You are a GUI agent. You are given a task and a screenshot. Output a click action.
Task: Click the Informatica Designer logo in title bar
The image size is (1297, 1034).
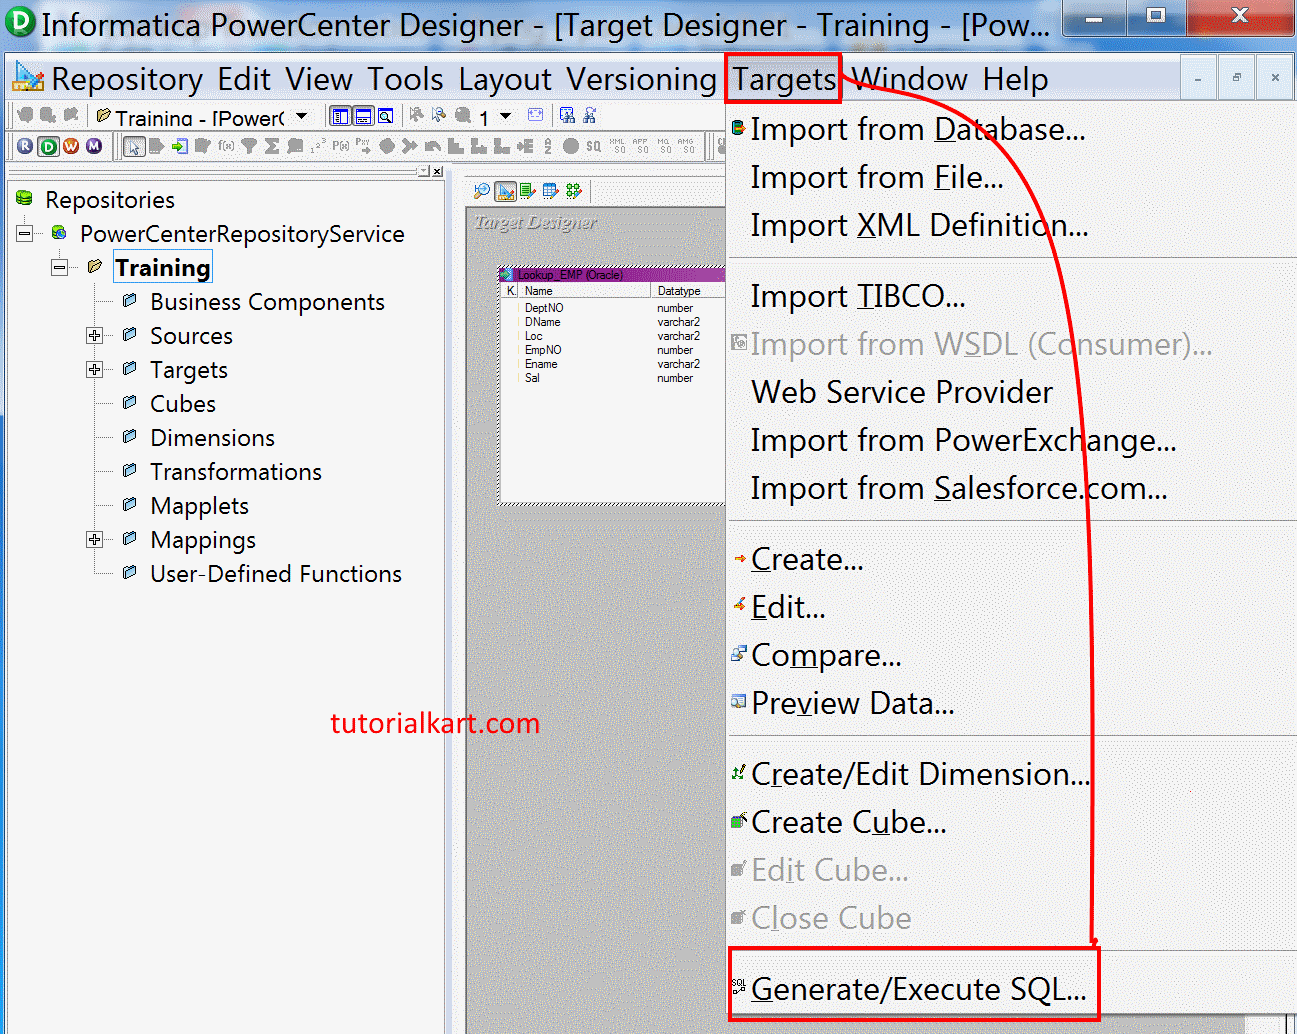tap(19, 21)
